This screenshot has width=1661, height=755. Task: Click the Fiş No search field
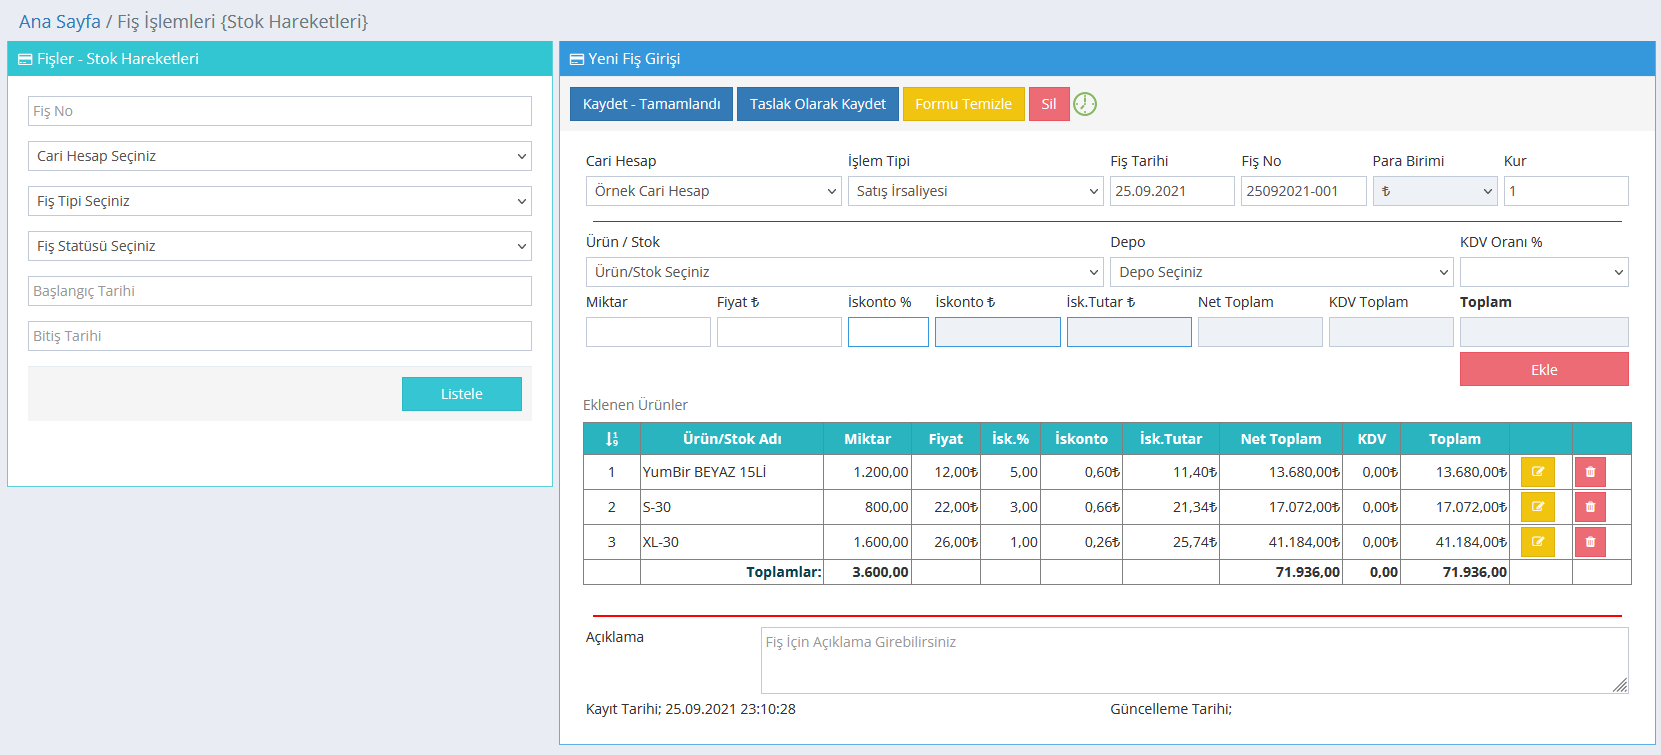click(x=280, y=111)
